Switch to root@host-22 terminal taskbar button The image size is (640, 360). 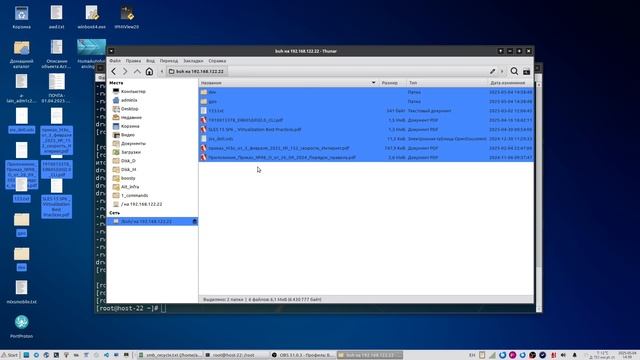pos(236,355)
